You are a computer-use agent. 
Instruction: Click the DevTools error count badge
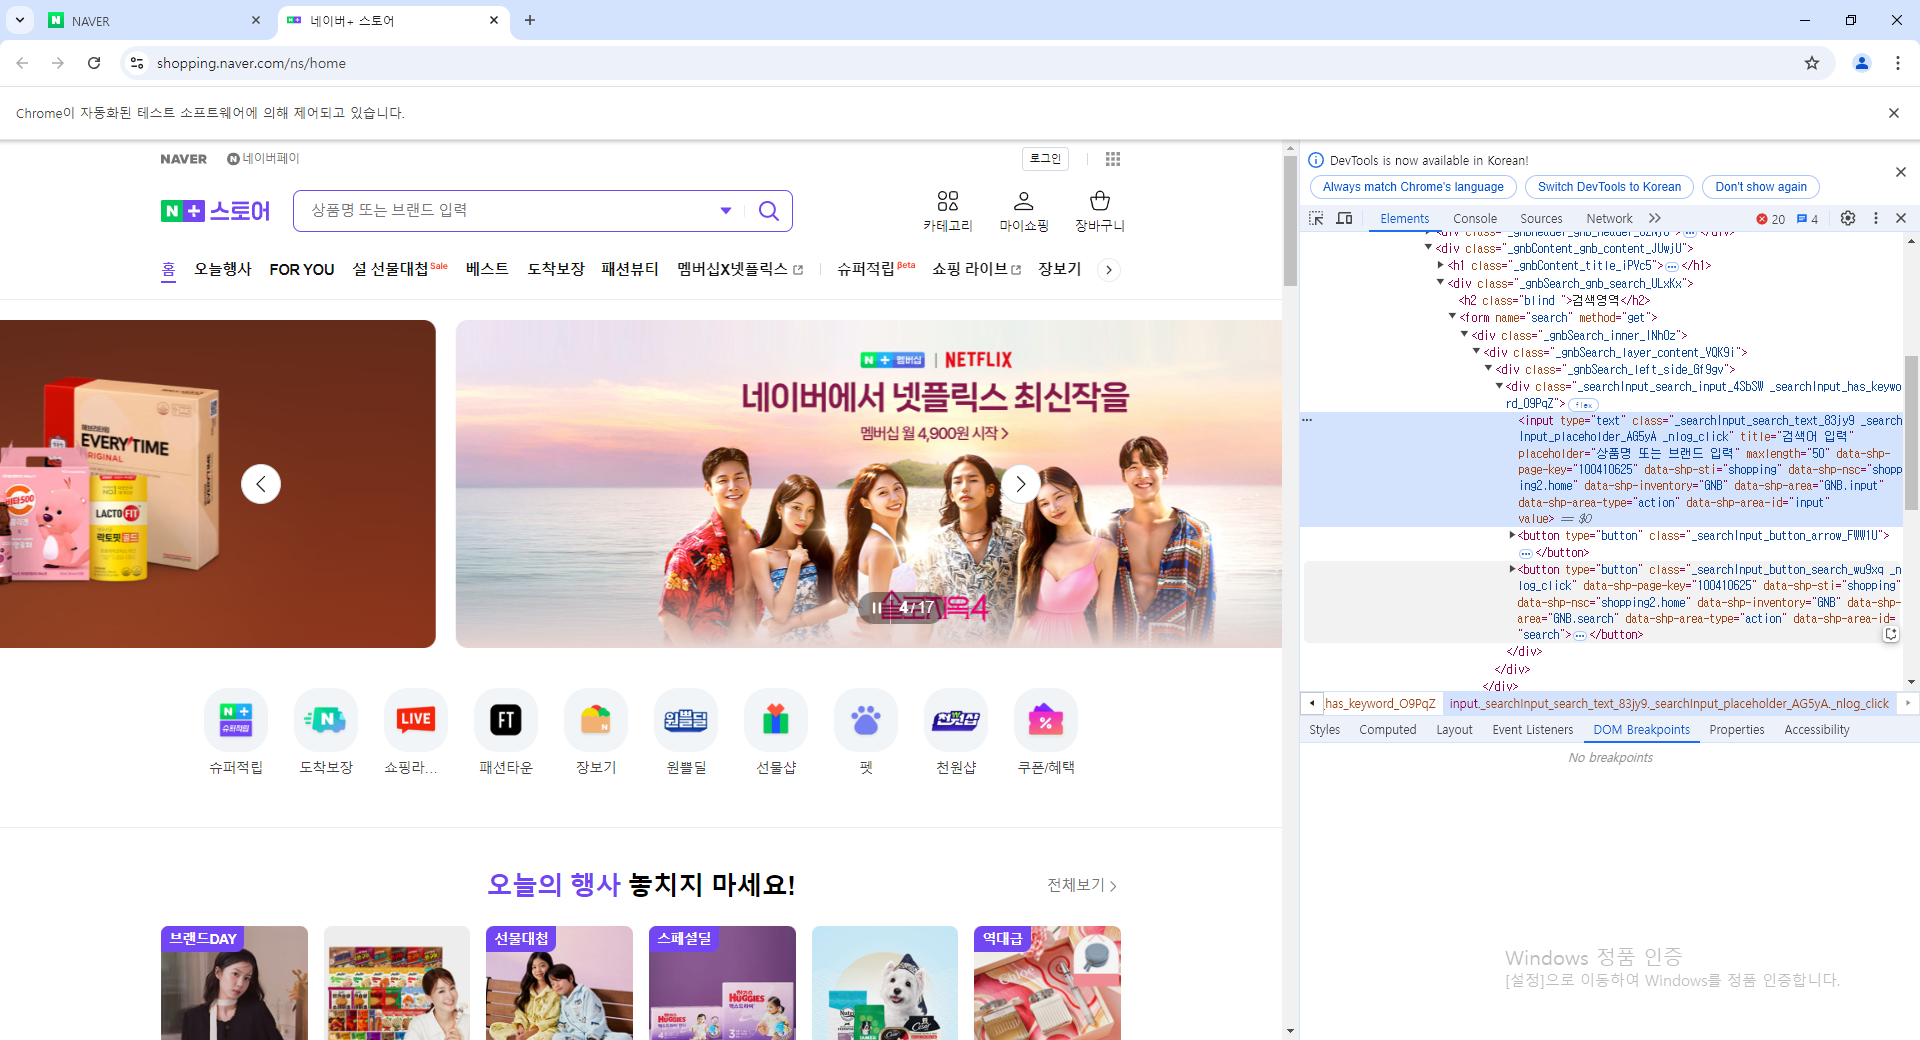1771,219
